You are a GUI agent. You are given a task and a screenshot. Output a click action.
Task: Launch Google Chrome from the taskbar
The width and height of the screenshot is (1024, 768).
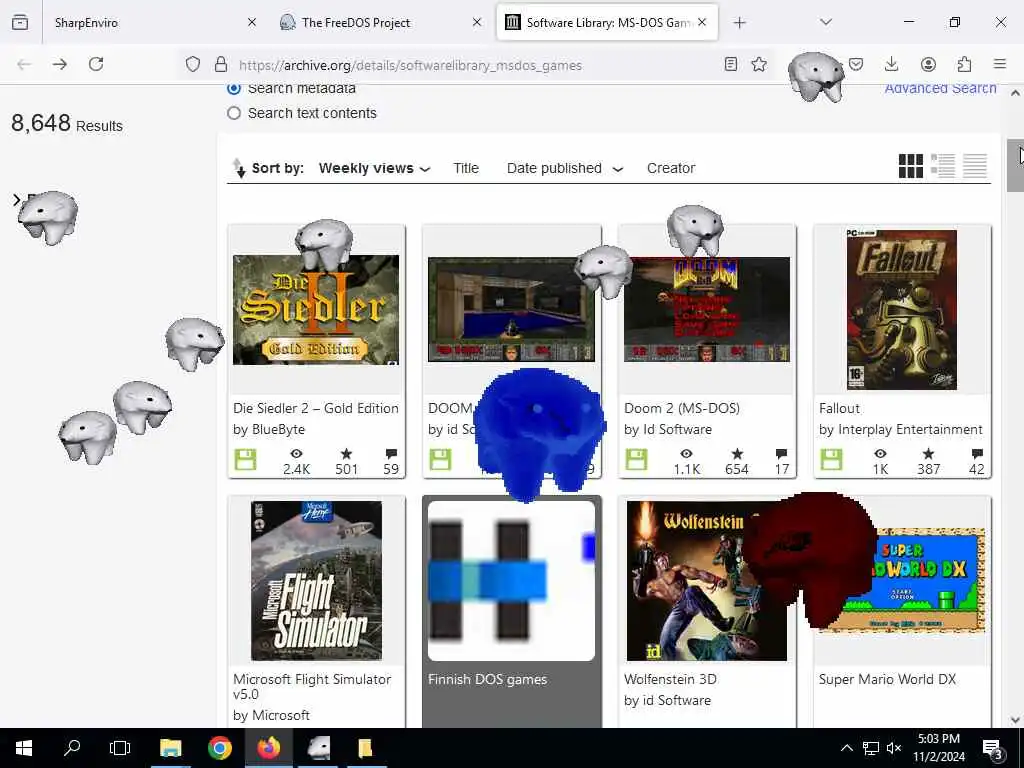[x=219, y=748]
